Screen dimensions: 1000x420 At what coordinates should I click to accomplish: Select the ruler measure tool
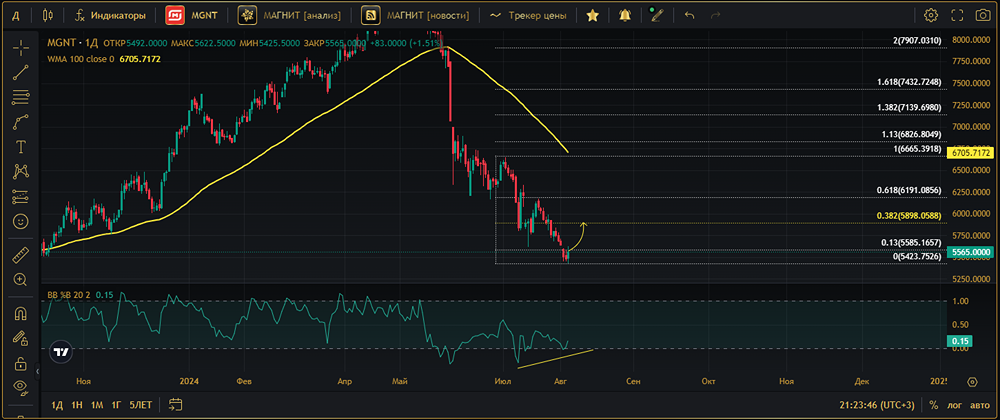[x=20, y=256]
